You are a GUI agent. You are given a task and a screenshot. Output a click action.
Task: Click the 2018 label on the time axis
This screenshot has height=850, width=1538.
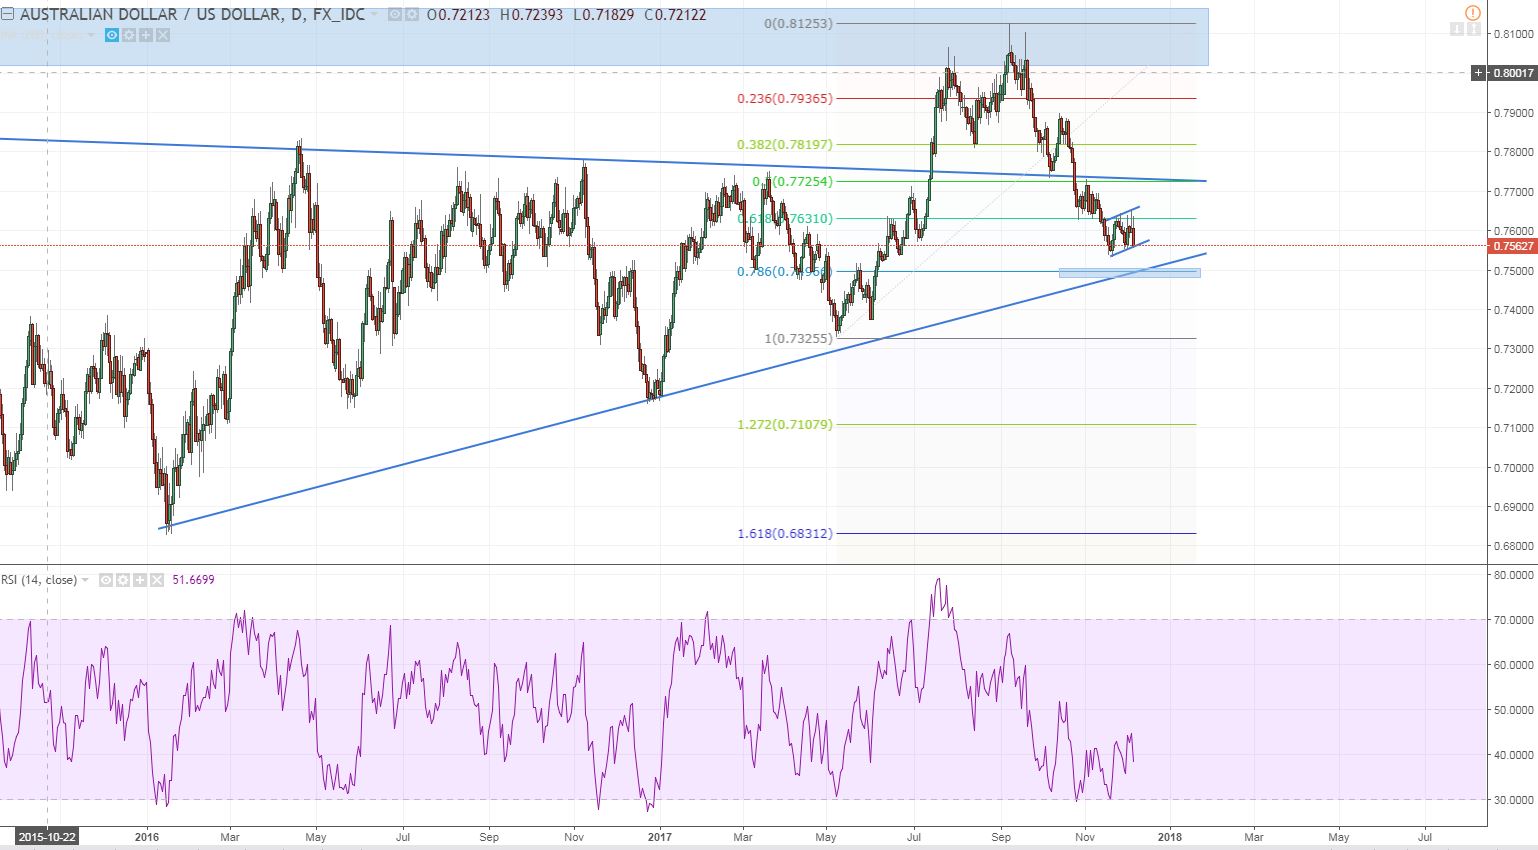pos(1170,837)
